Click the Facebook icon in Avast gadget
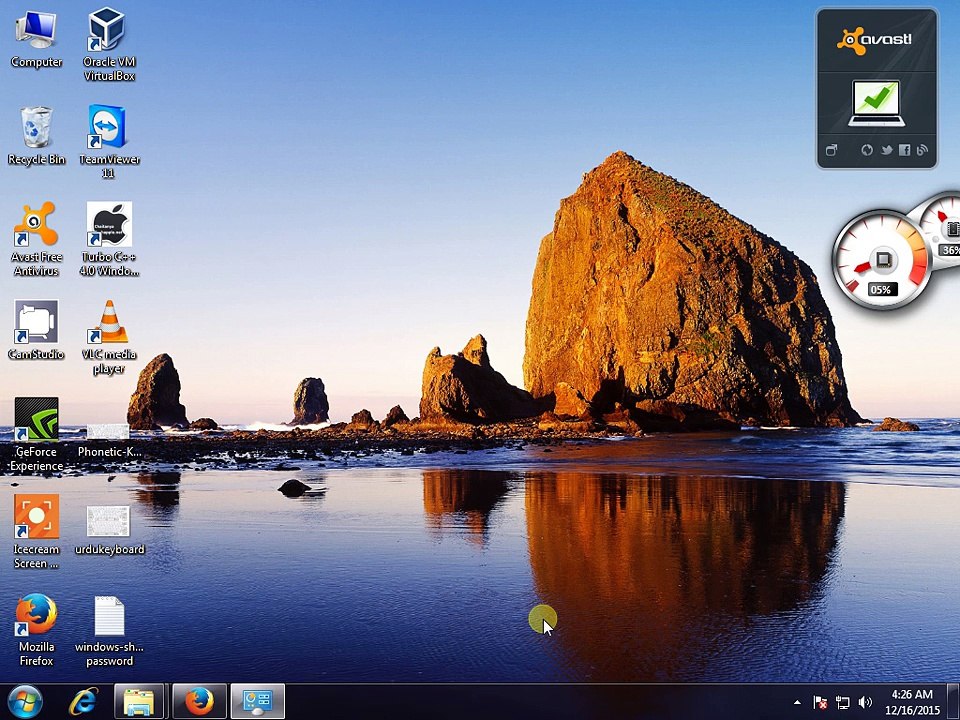The image size is (960, 720). pos(904,150)
